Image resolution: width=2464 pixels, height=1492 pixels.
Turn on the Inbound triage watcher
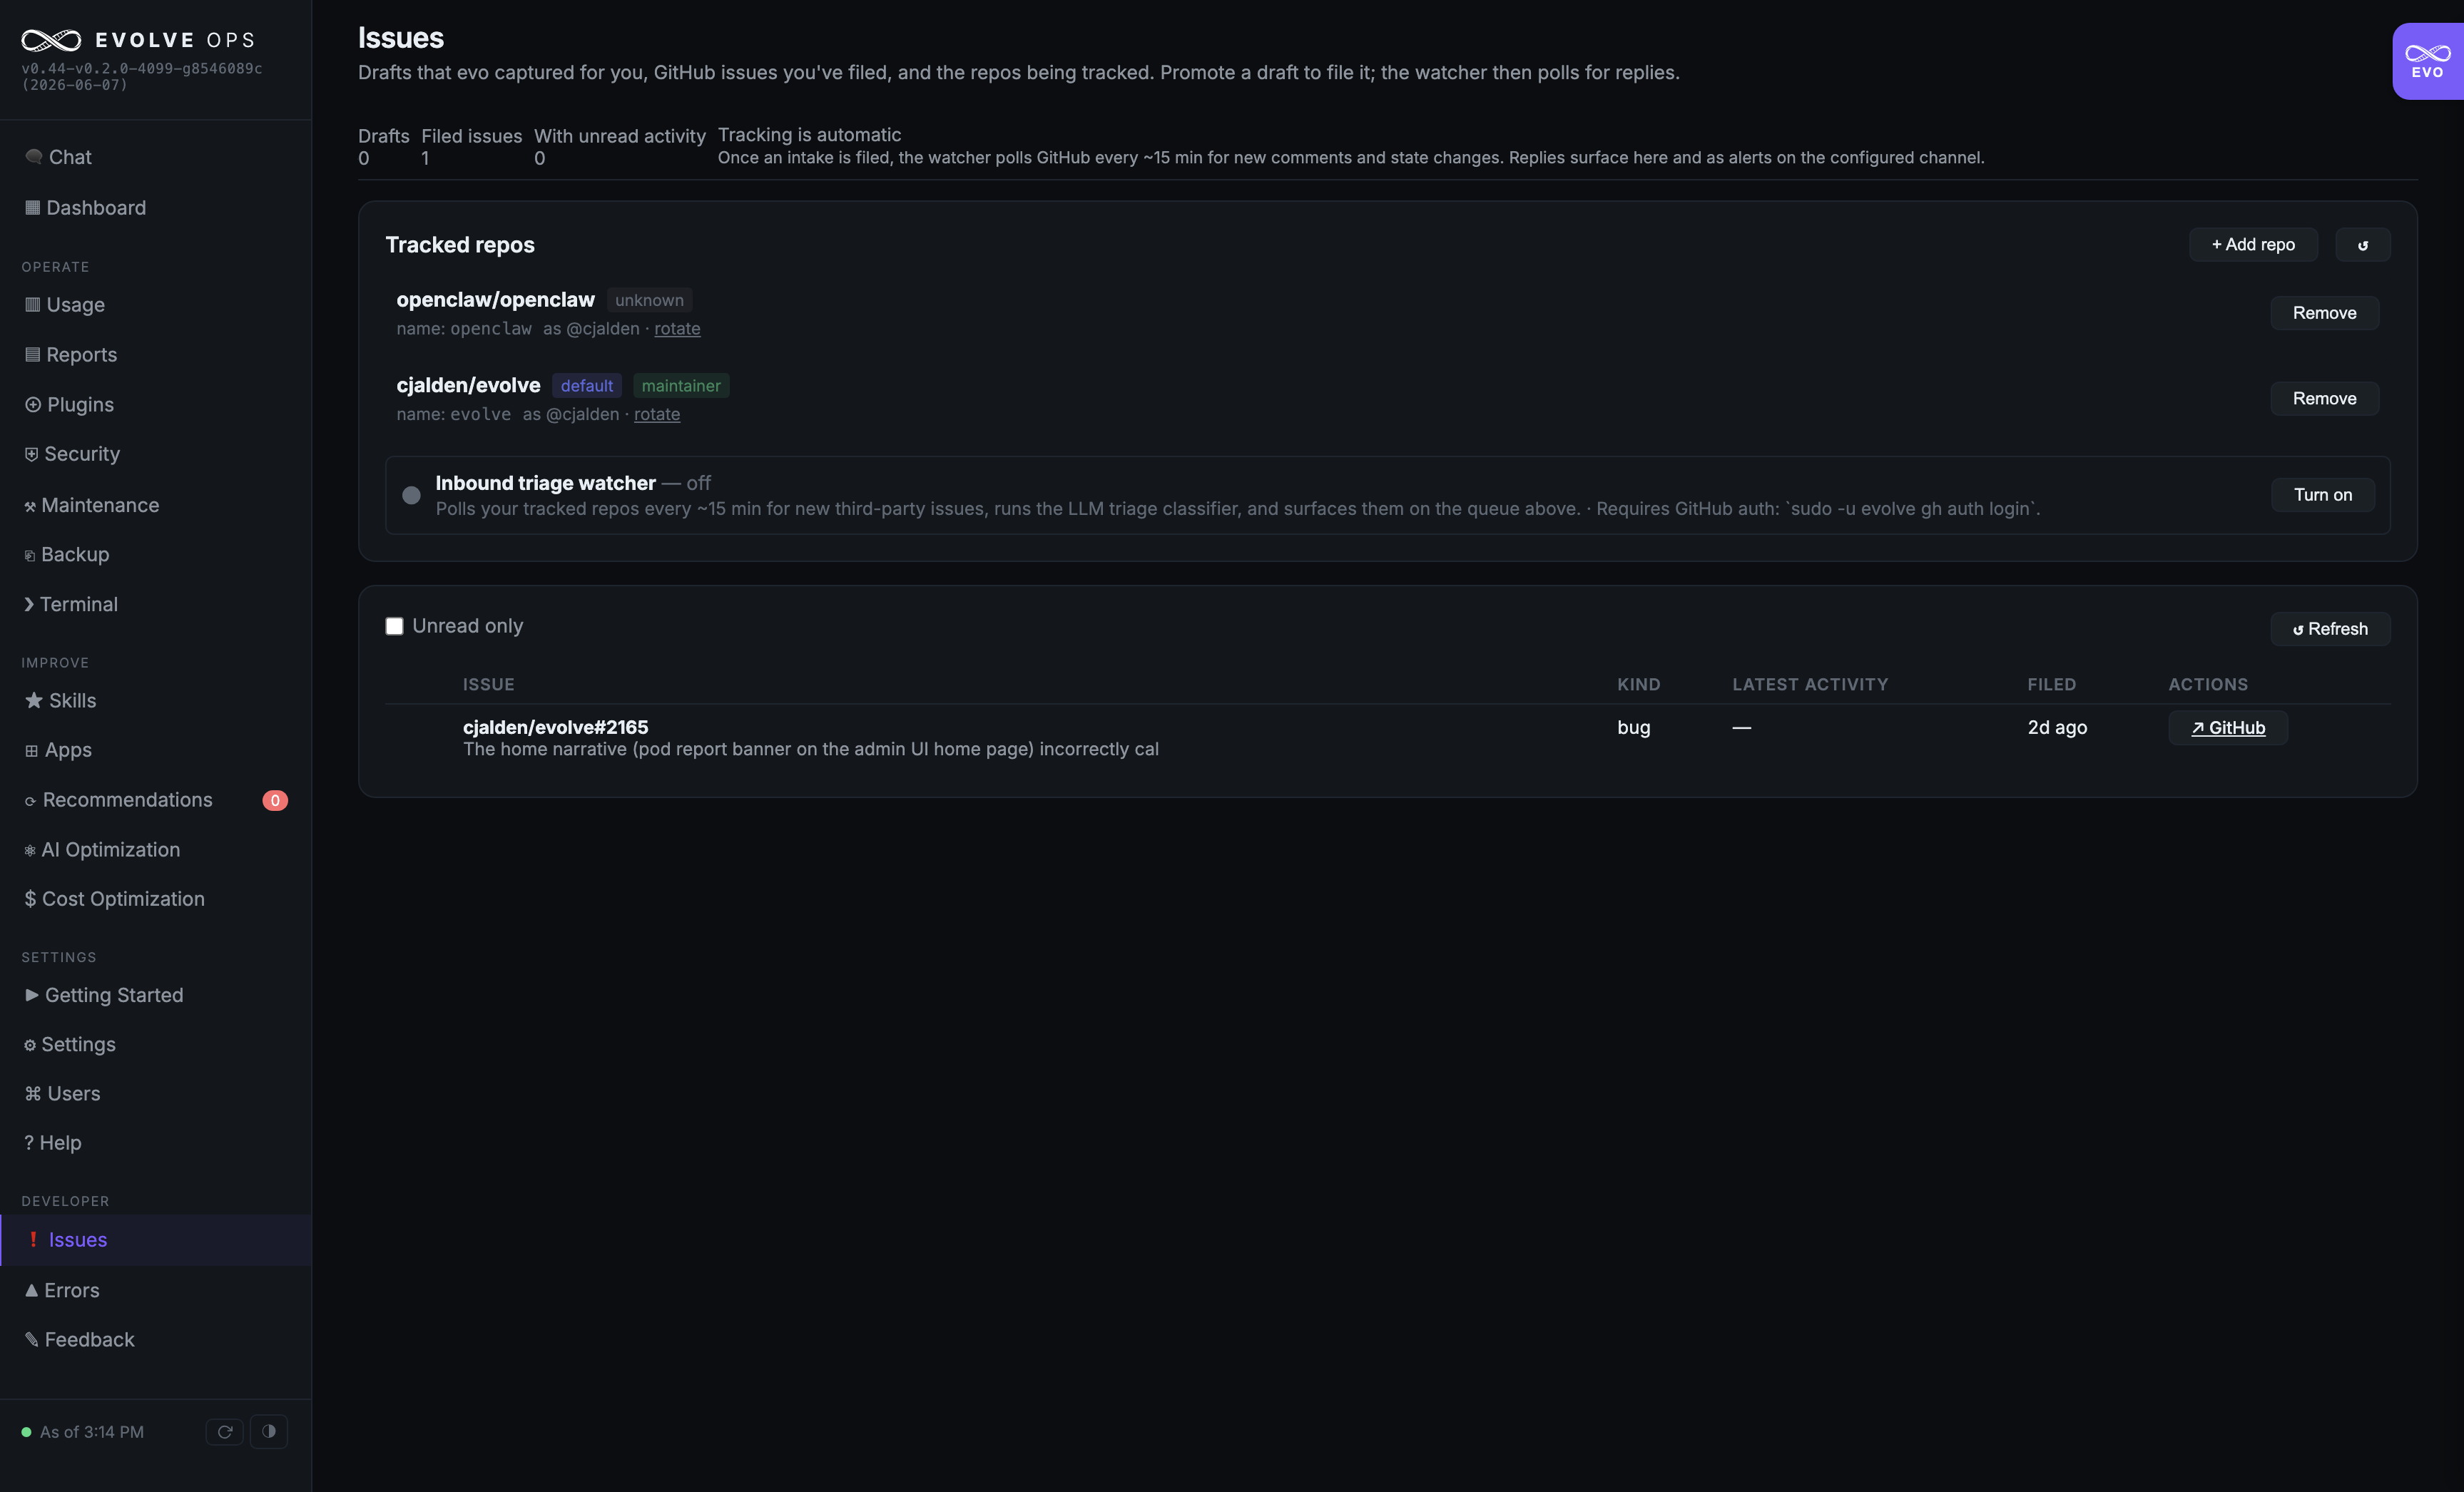2322,495
